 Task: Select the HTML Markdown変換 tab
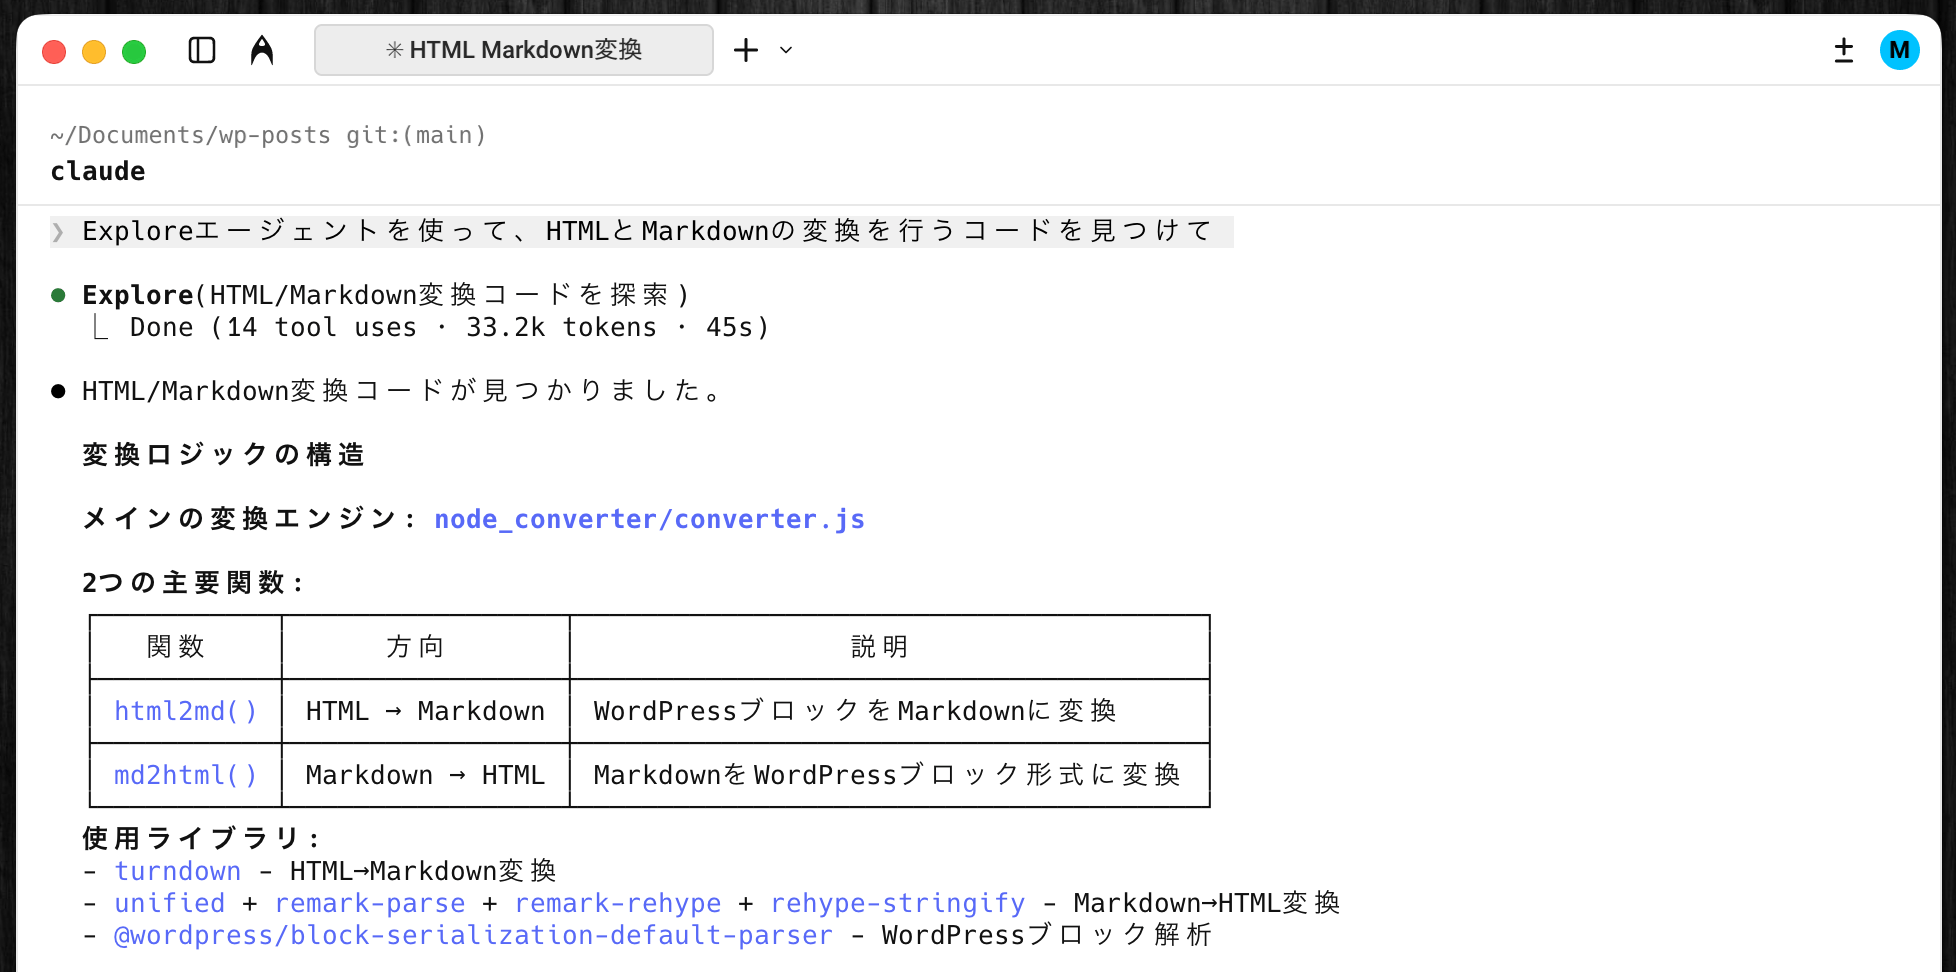click(514, 50)
